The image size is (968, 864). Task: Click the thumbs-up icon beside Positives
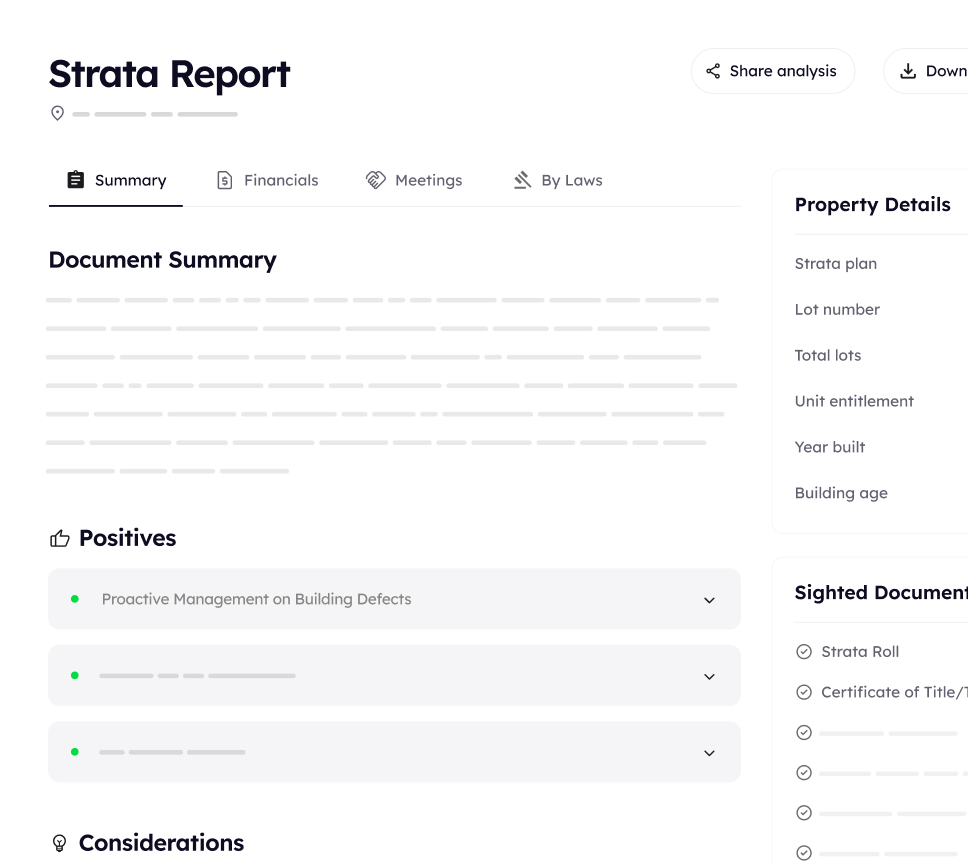point(60,539)
